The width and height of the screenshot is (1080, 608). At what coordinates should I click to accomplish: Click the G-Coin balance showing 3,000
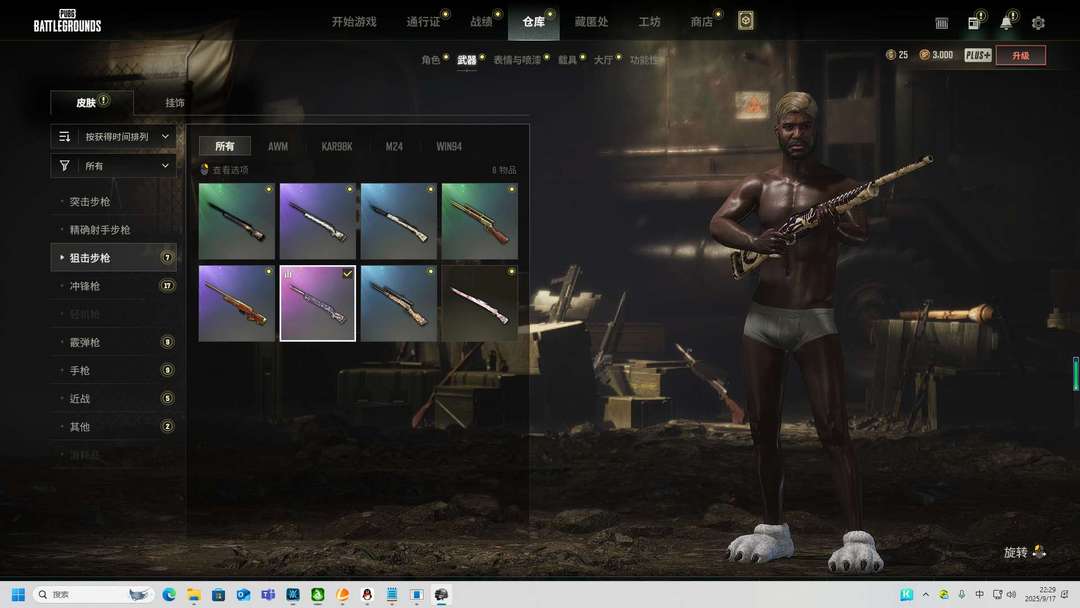point(936,55)
